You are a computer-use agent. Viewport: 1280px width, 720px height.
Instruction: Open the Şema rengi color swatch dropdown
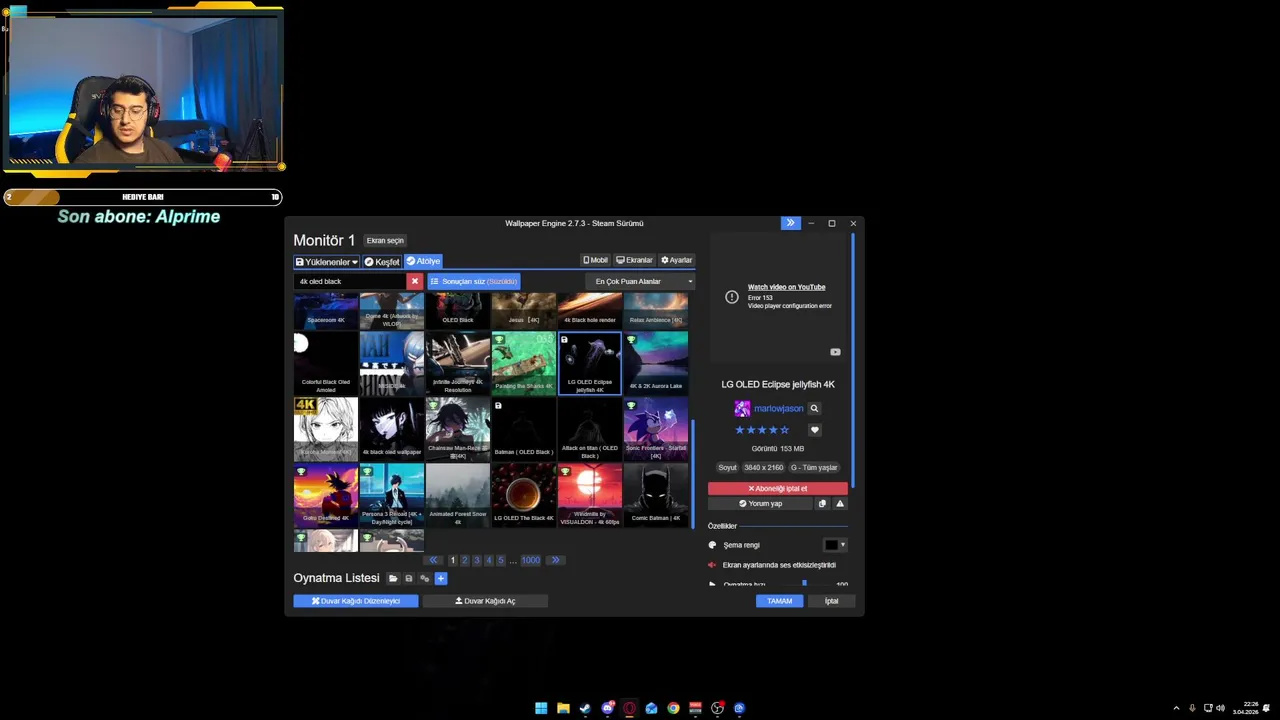click(x=835, y=545)
